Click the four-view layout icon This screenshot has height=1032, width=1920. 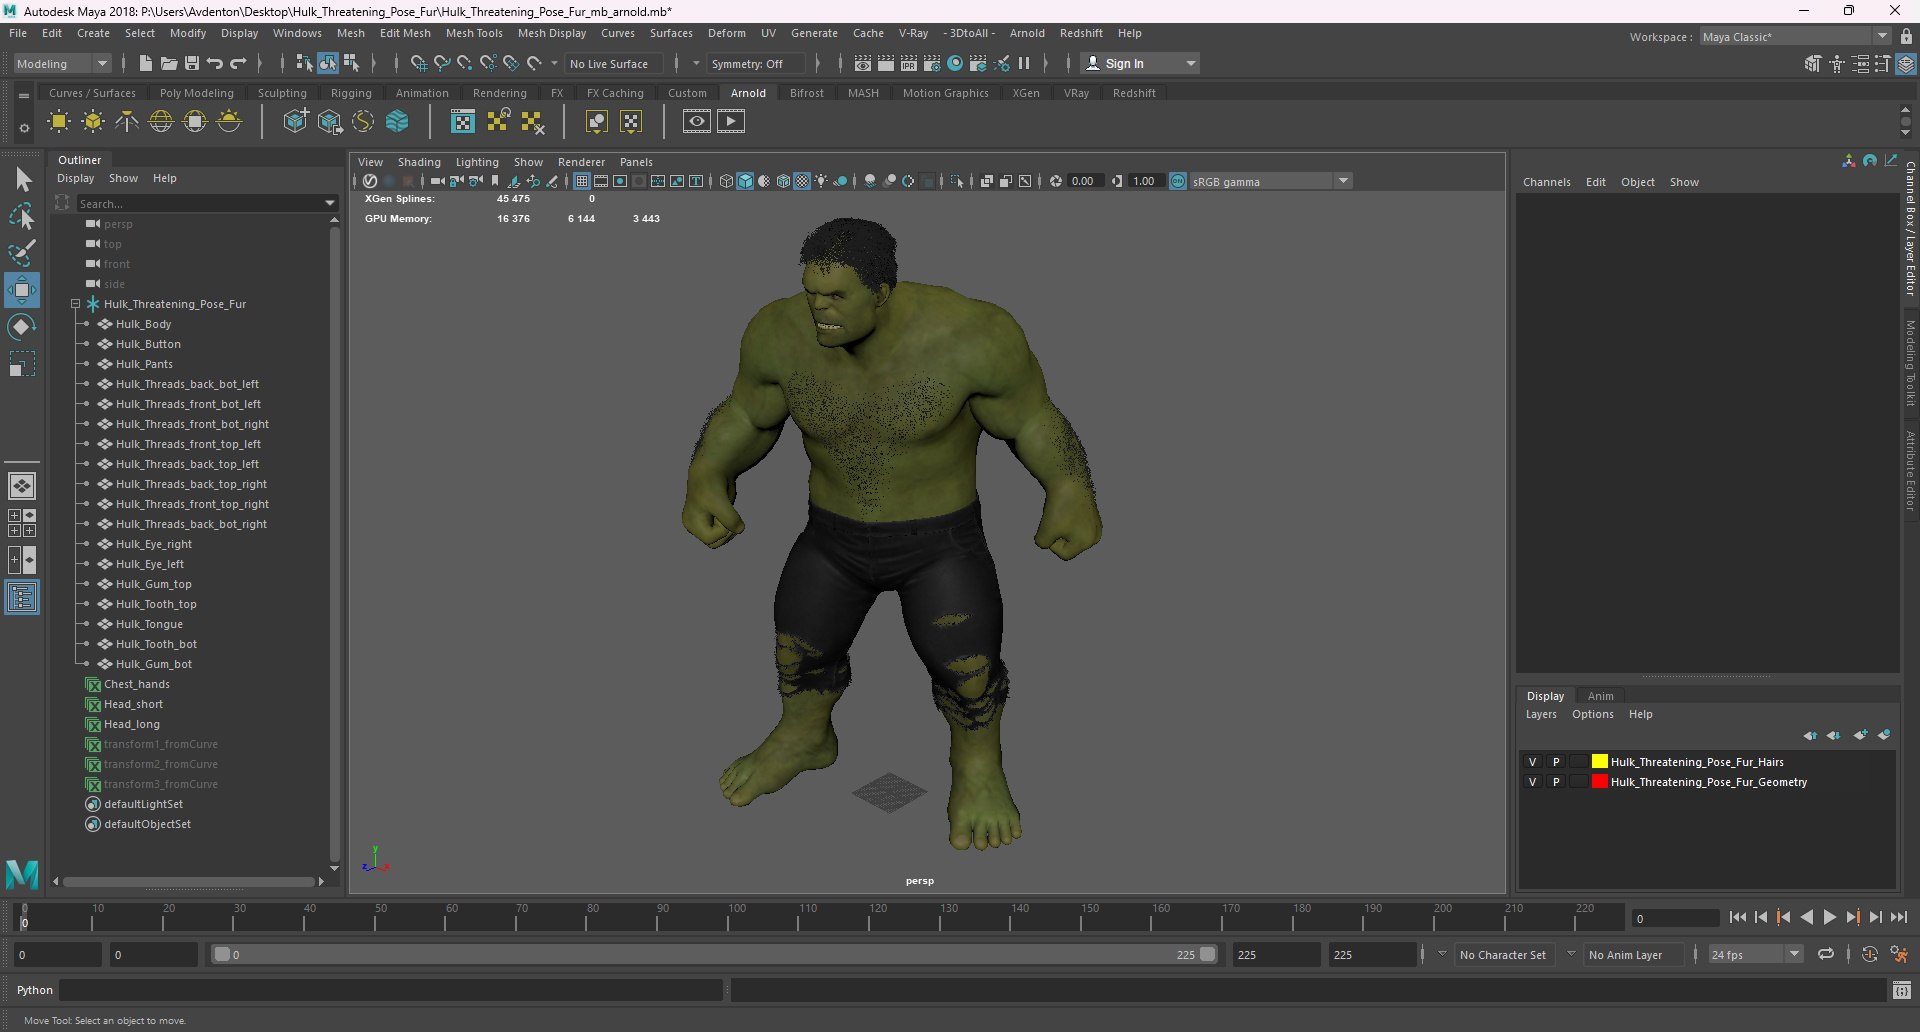[22, 523]
